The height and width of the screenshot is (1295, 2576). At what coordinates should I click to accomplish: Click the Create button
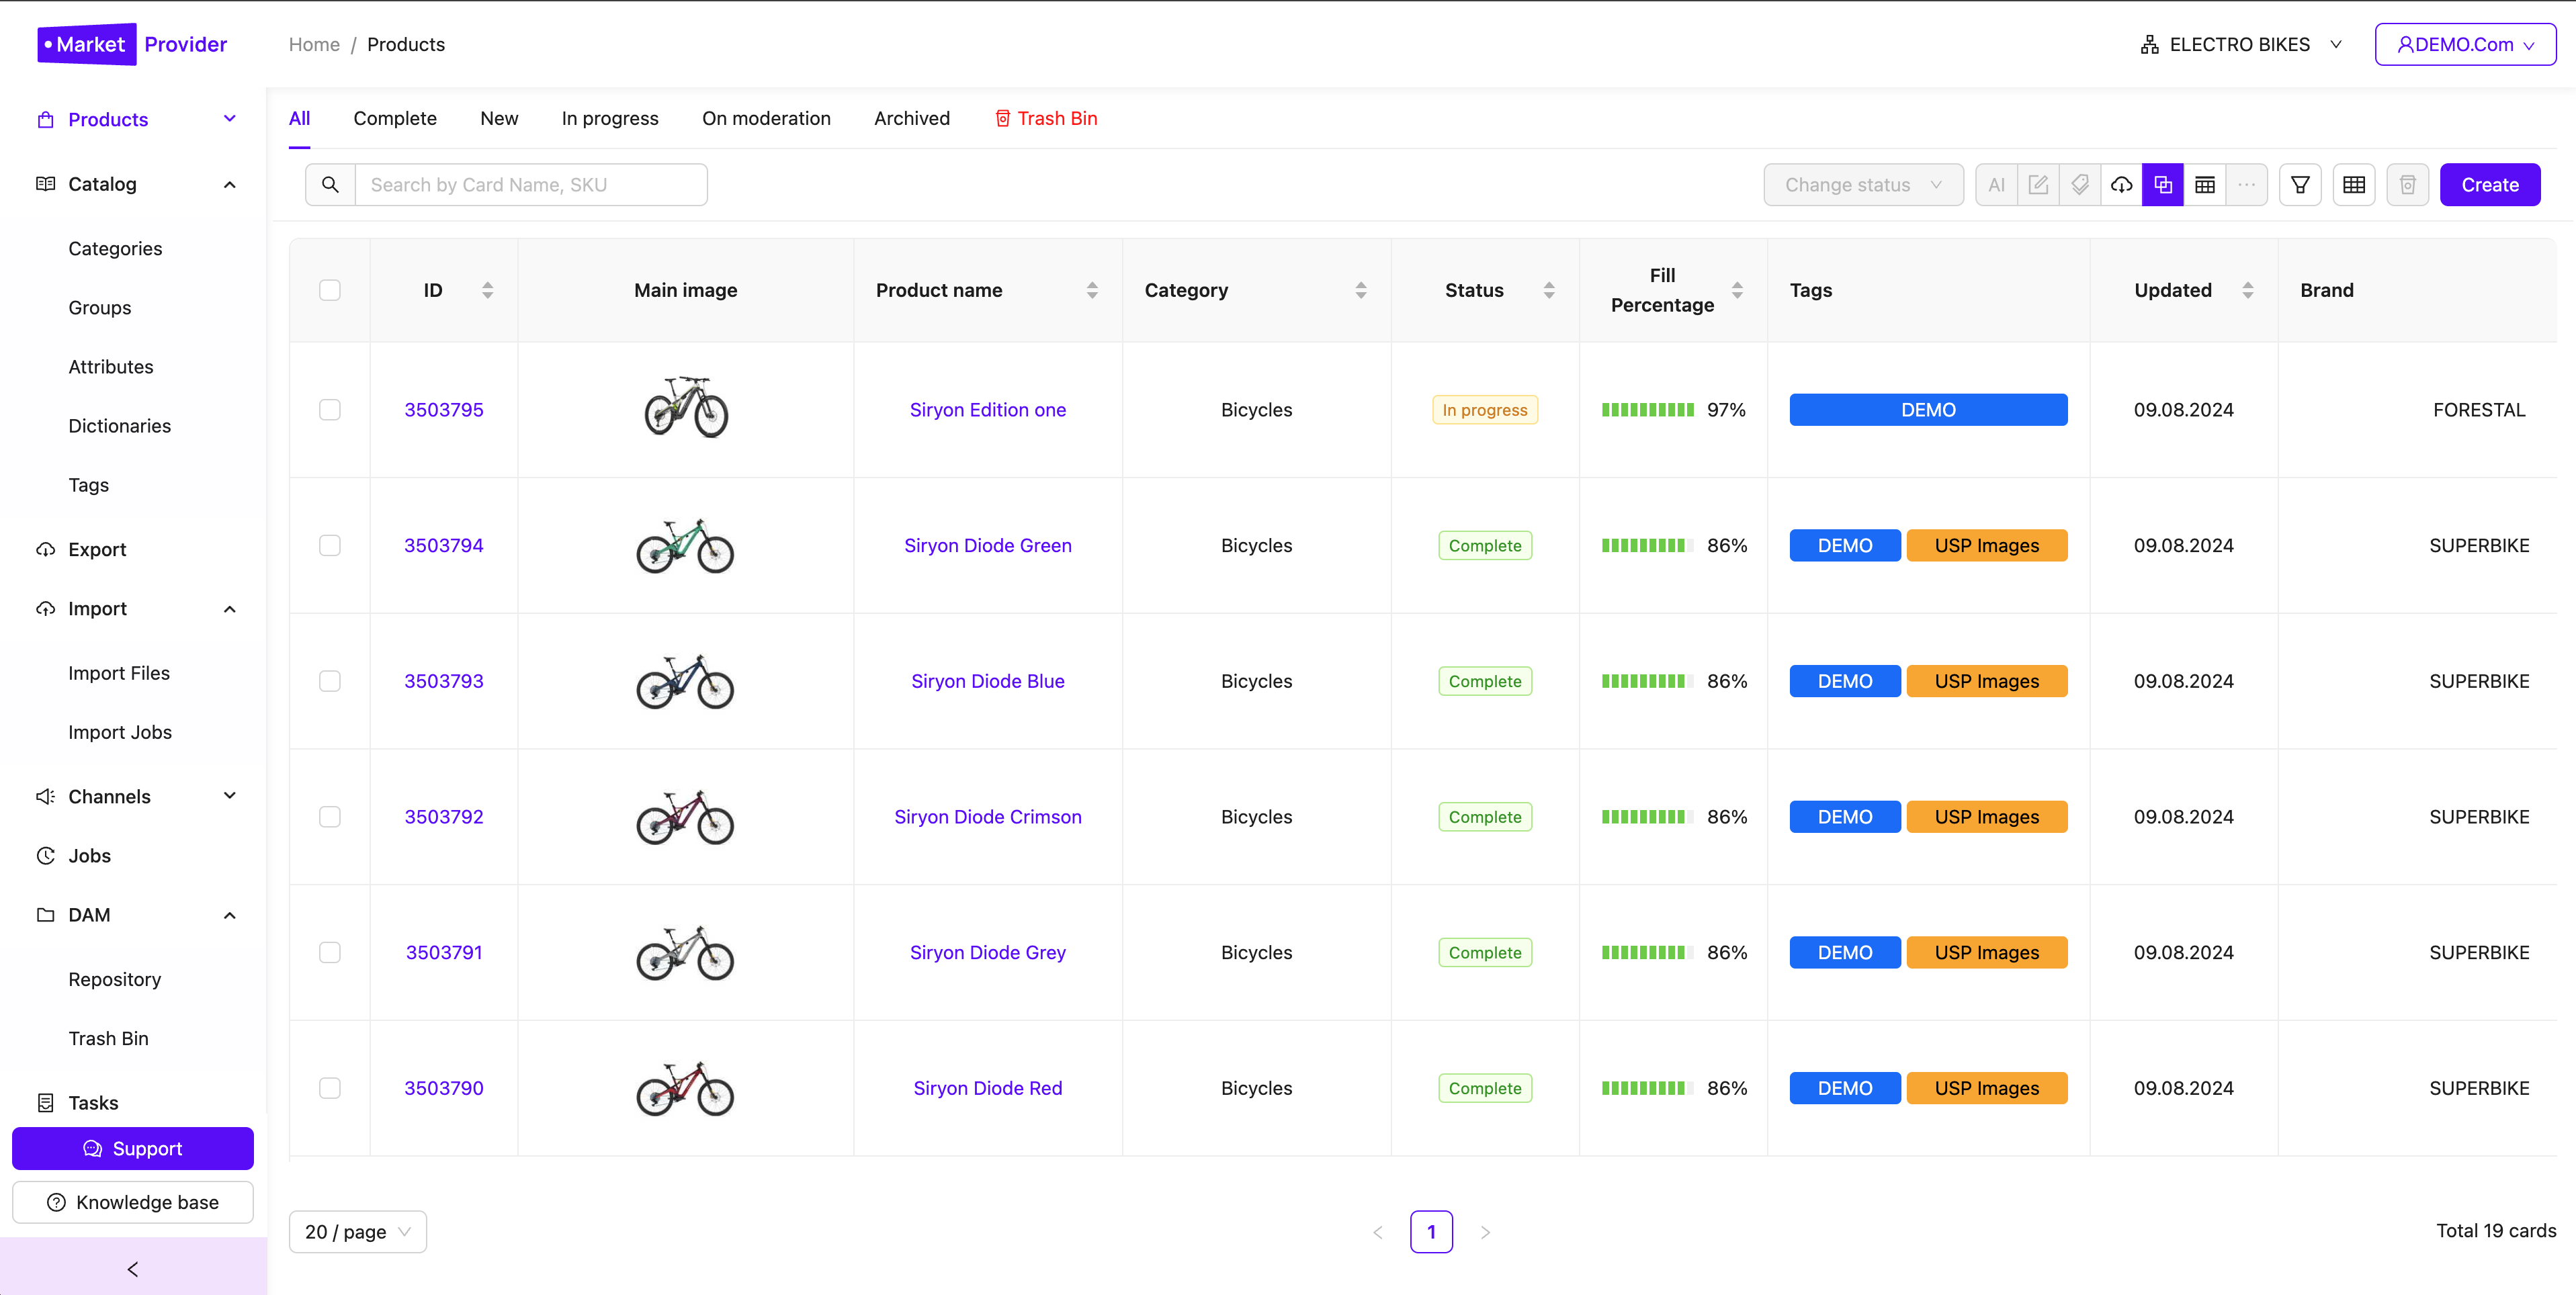[x=2489, y=184]
